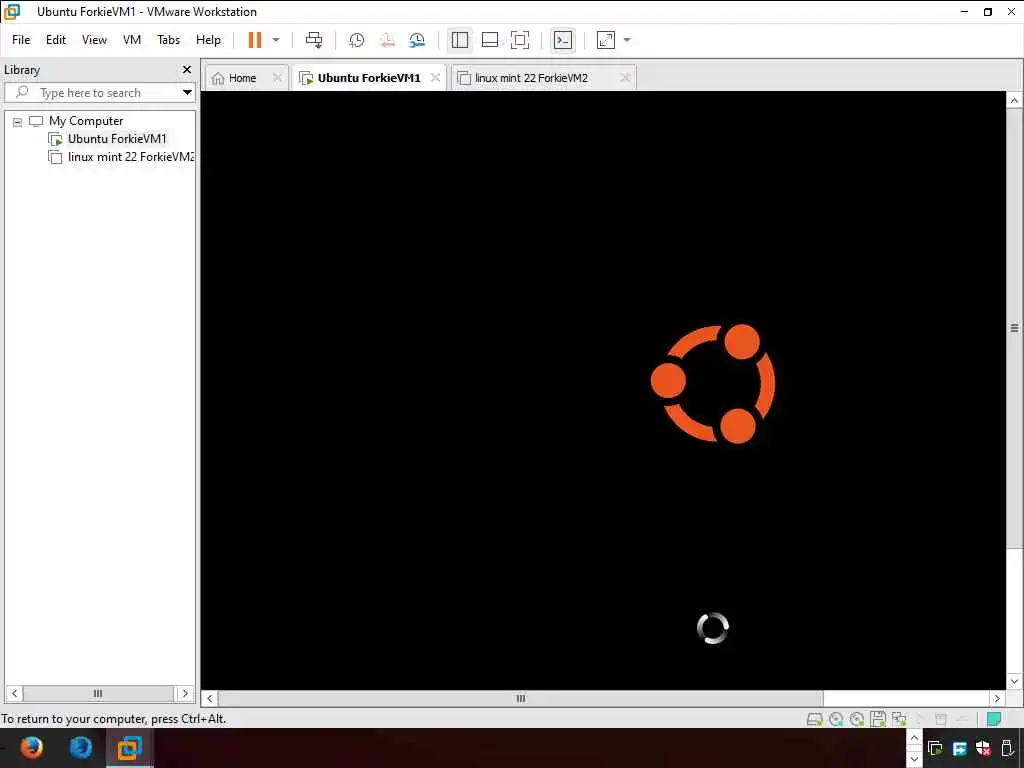This screenshot has width=1024, height=768.
Task: Open the blue globe browser in taskbar
Action: click(81, 747)
